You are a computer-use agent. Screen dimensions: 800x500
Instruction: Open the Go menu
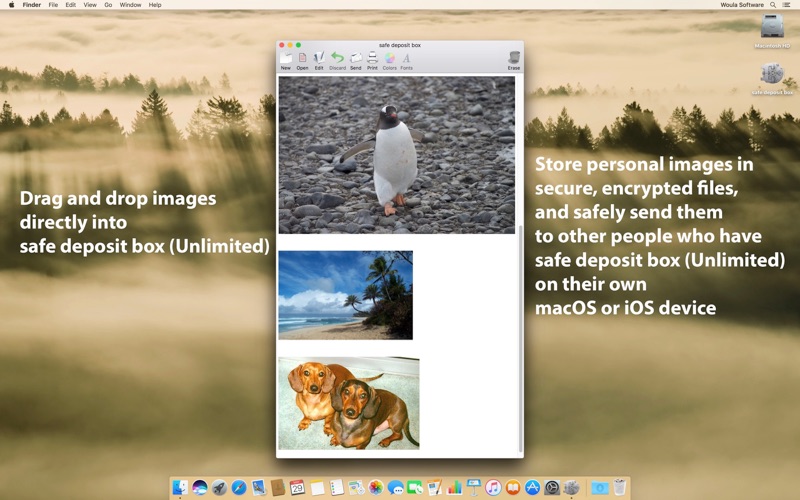(x=108, y=5)
